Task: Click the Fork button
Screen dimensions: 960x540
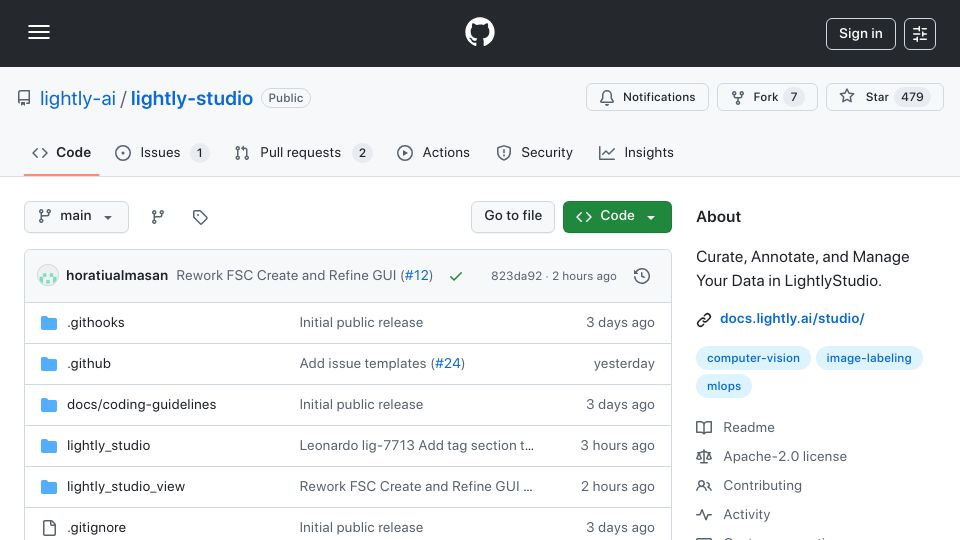Action: click(x=767, y=97)
